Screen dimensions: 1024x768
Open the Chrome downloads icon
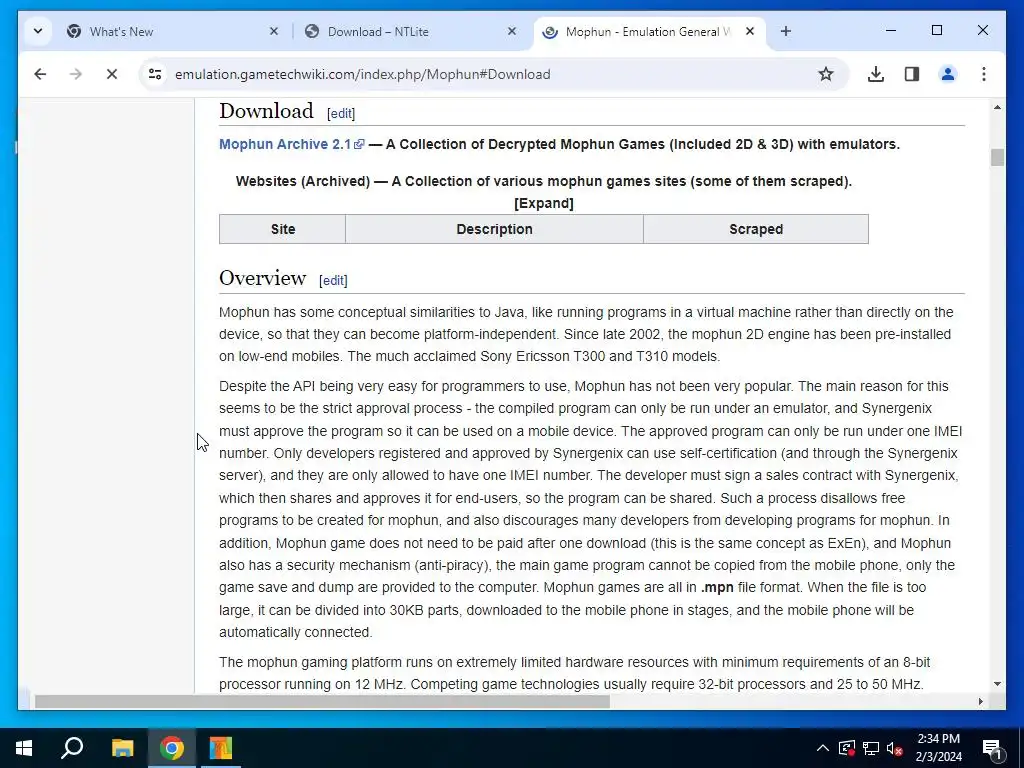tap(876, 74)
